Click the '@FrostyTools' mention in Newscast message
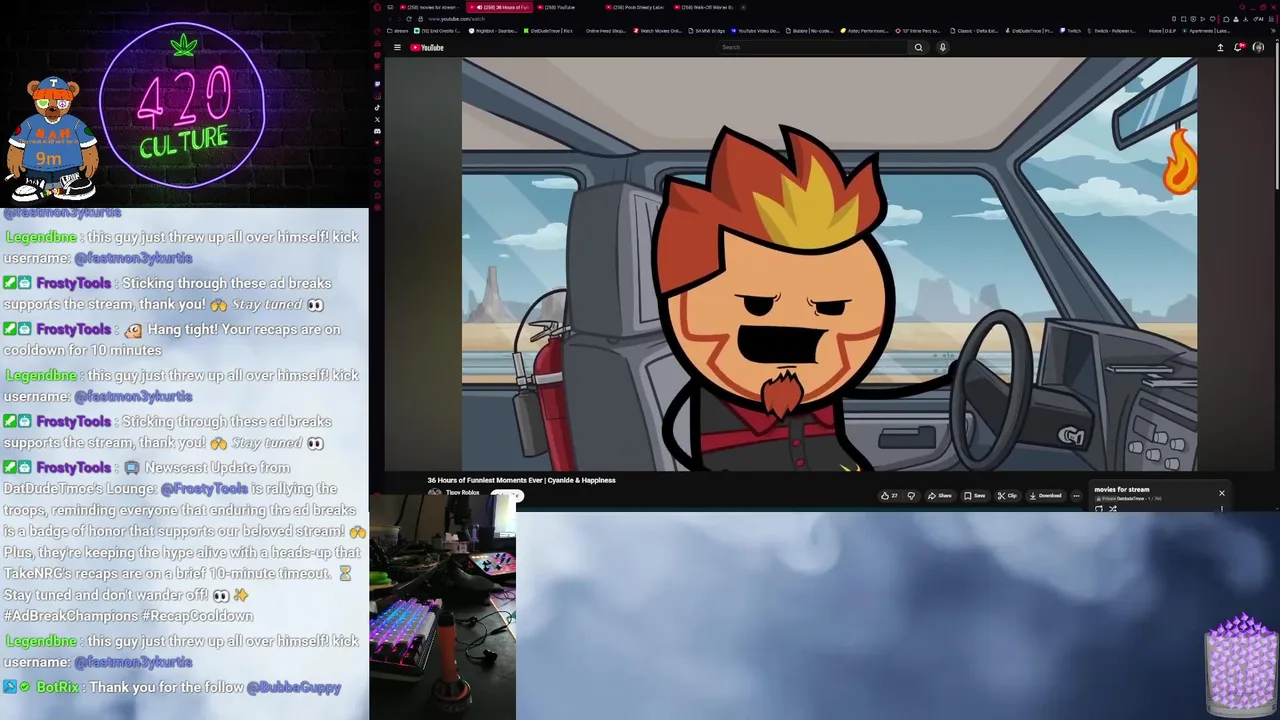This screenshot has height=720, width=1280. [204, 489]
